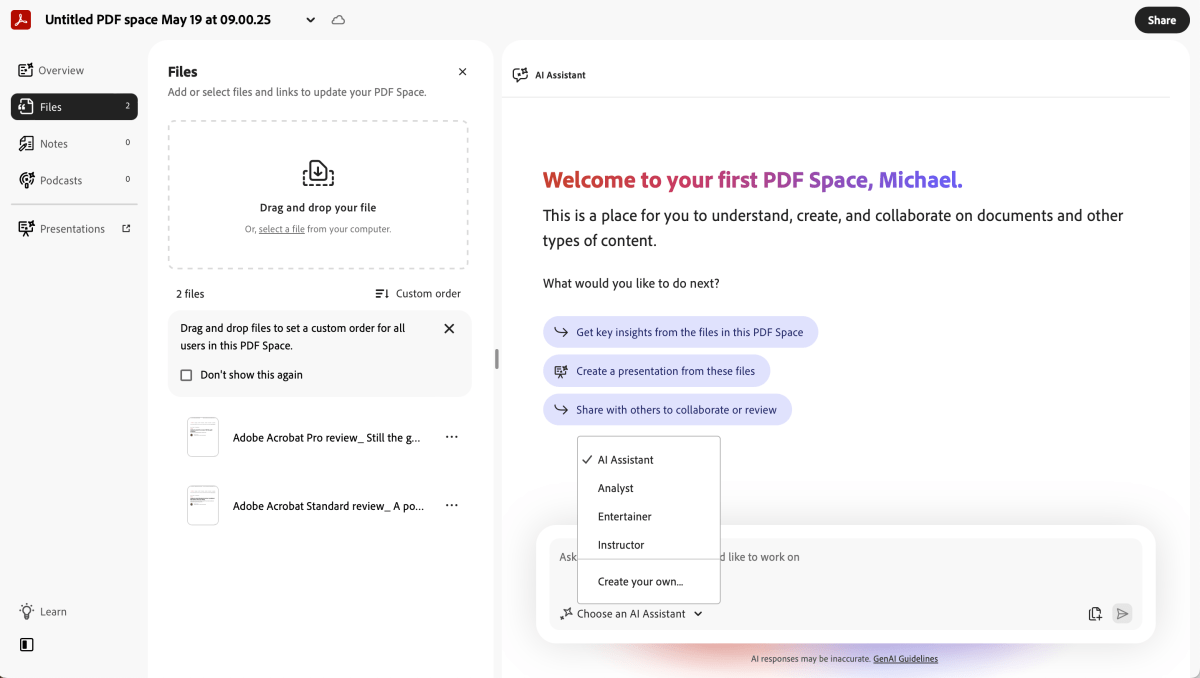Click the 'Choose an AI Assistant' dropdown
This screenshot has width=1200, height=678.
[x=632, y=614]
